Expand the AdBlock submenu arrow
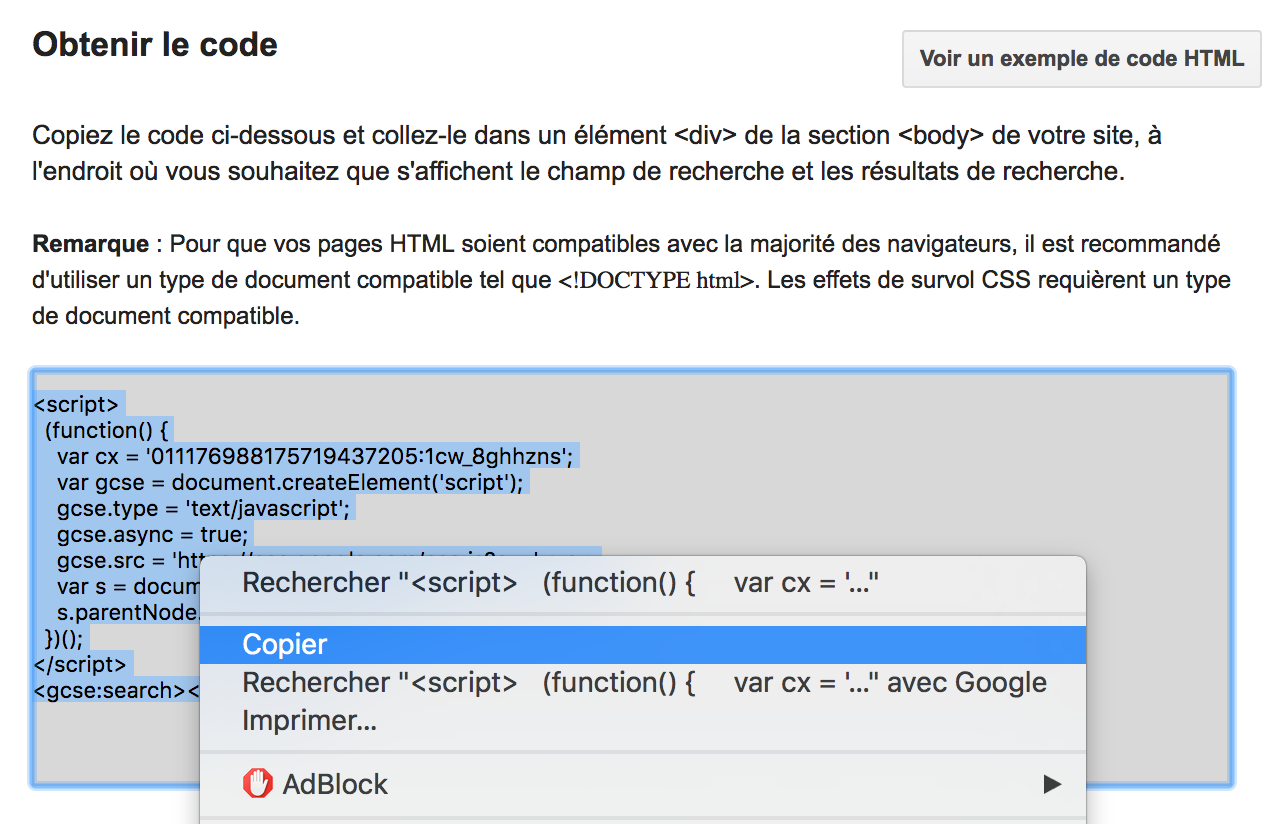 pyautogui.click(x=1052, y=784)
